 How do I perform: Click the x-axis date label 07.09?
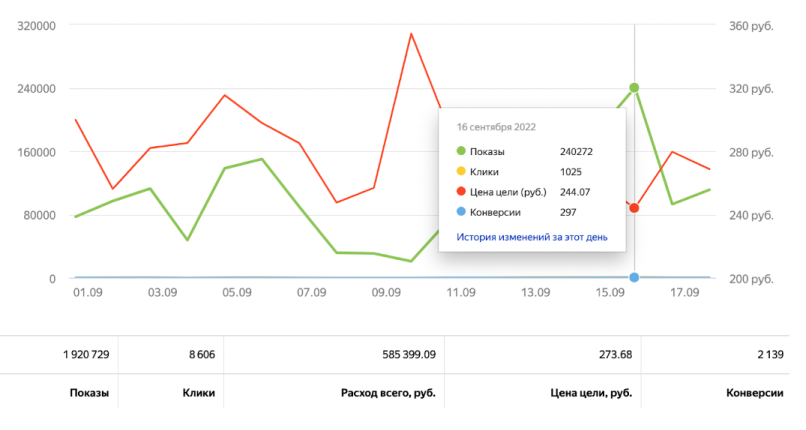[x=312, y=292]
